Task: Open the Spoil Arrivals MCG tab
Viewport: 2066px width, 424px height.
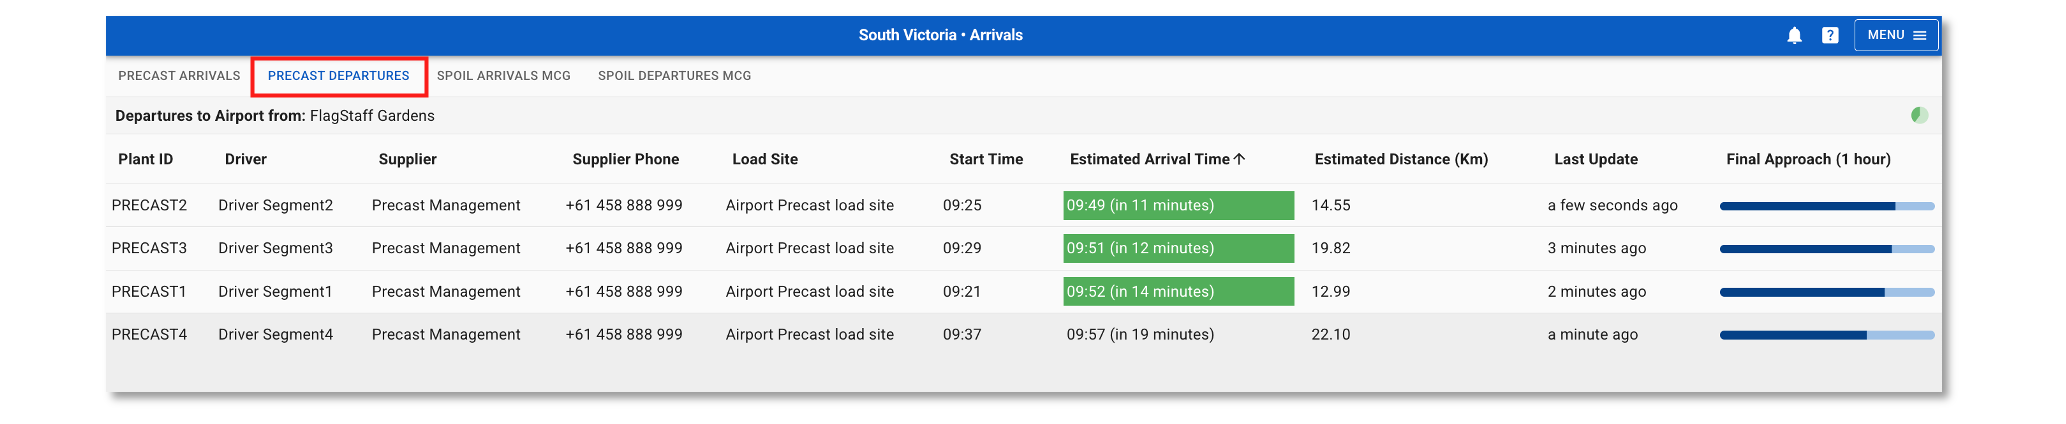Action: (x=504, y=76)
